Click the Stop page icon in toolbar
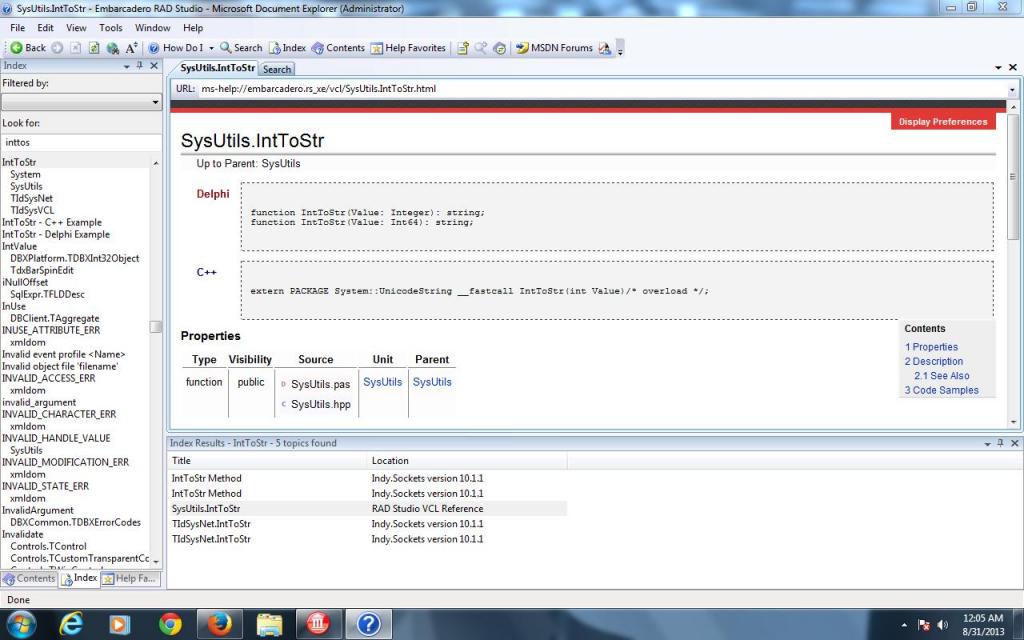This screenshot has height=640, width=1024. point(76,48)
